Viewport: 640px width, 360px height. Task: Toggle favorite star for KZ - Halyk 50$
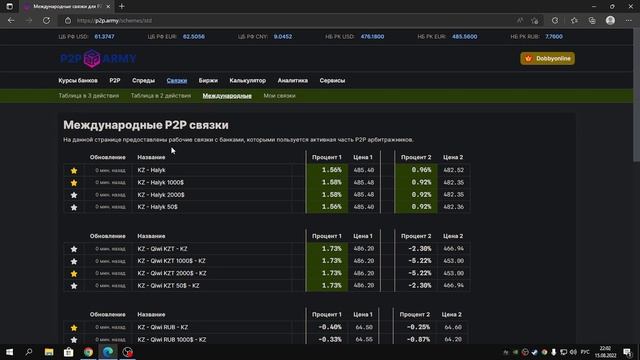click(x=74, y=207)
